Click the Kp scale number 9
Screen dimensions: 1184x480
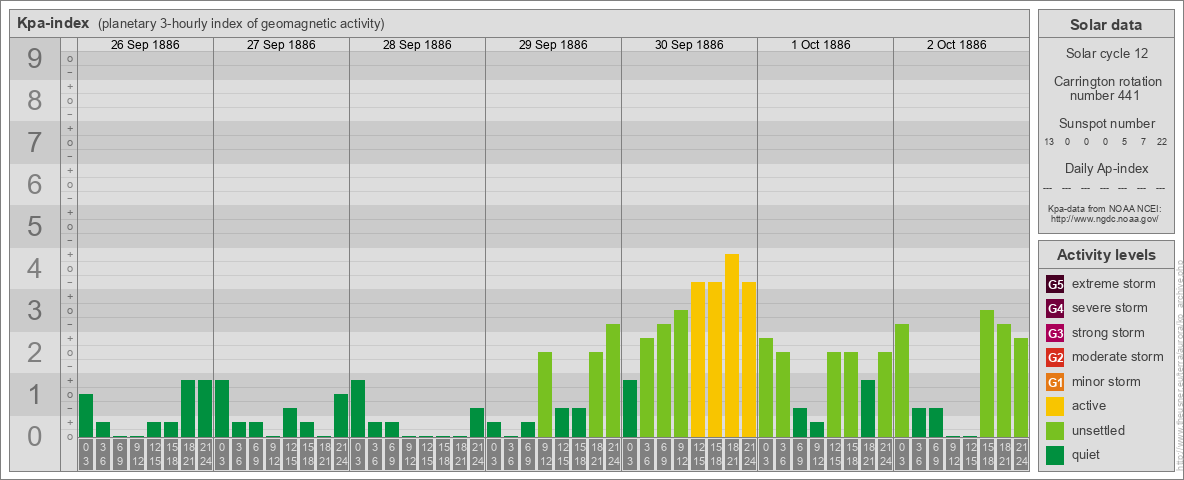click(35, 58)
